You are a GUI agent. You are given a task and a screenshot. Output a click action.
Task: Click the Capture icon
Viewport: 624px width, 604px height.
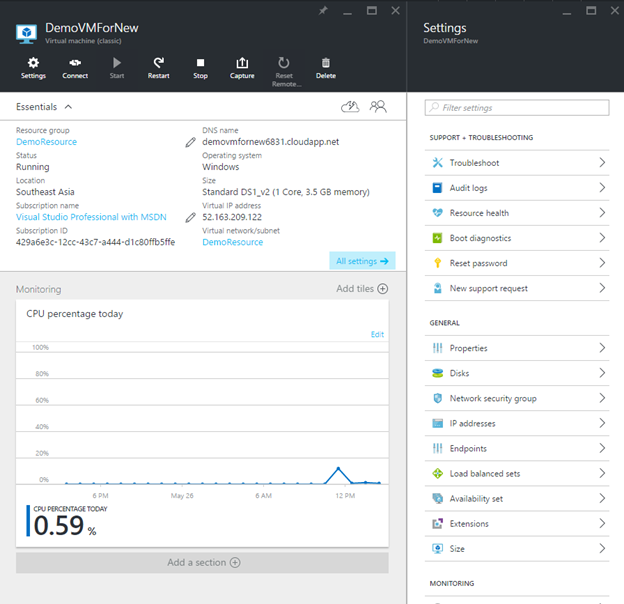[242, 63]
